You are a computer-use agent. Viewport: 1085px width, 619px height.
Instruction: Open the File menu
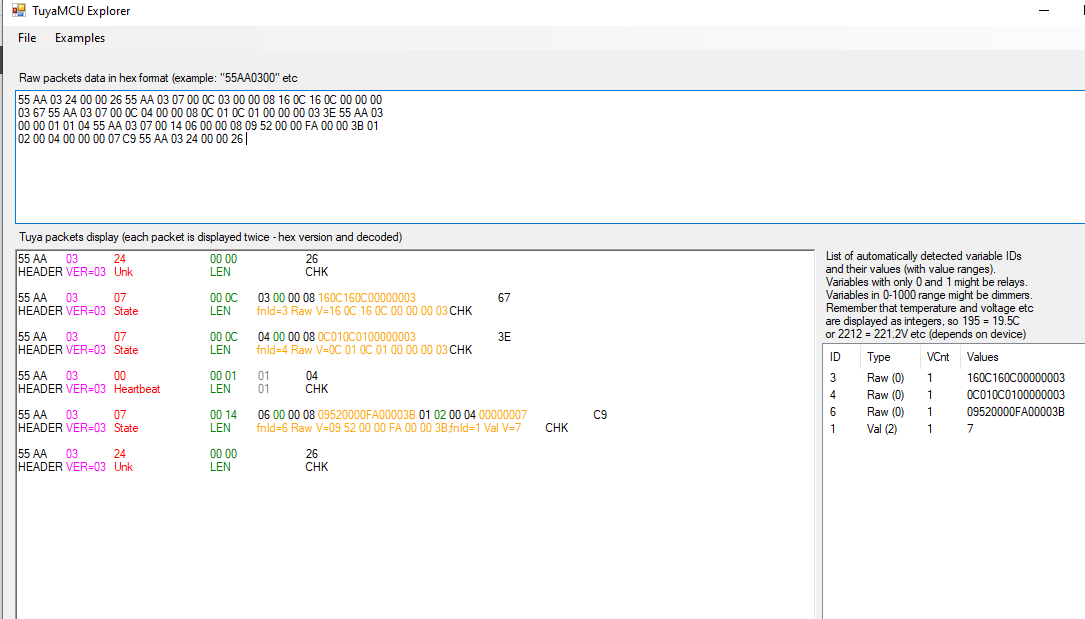(x=27, y=38)
